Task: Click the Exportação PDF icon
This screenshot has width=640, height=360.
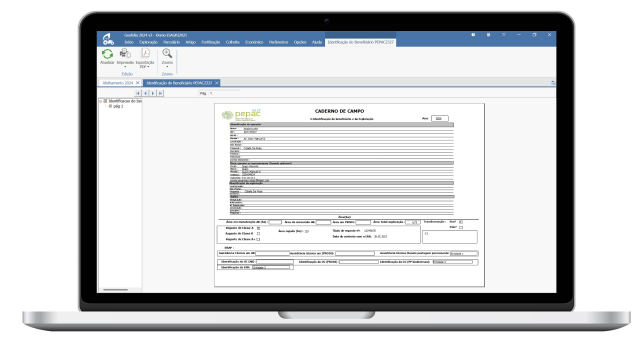Action: click(146, 53)
